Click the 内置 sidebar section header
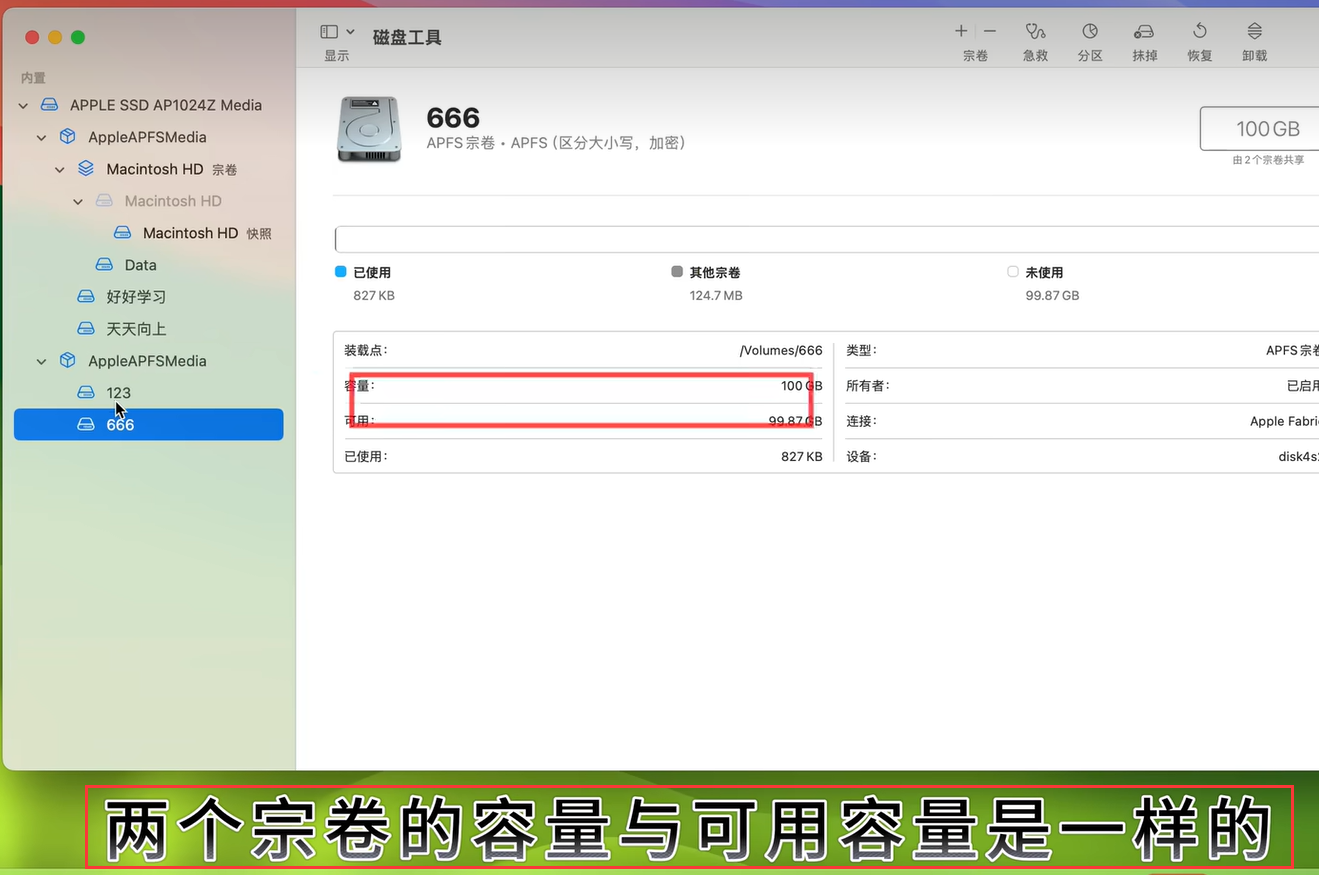The height and width of the screenshot is (875, 1319). click(x=33, y=77)
